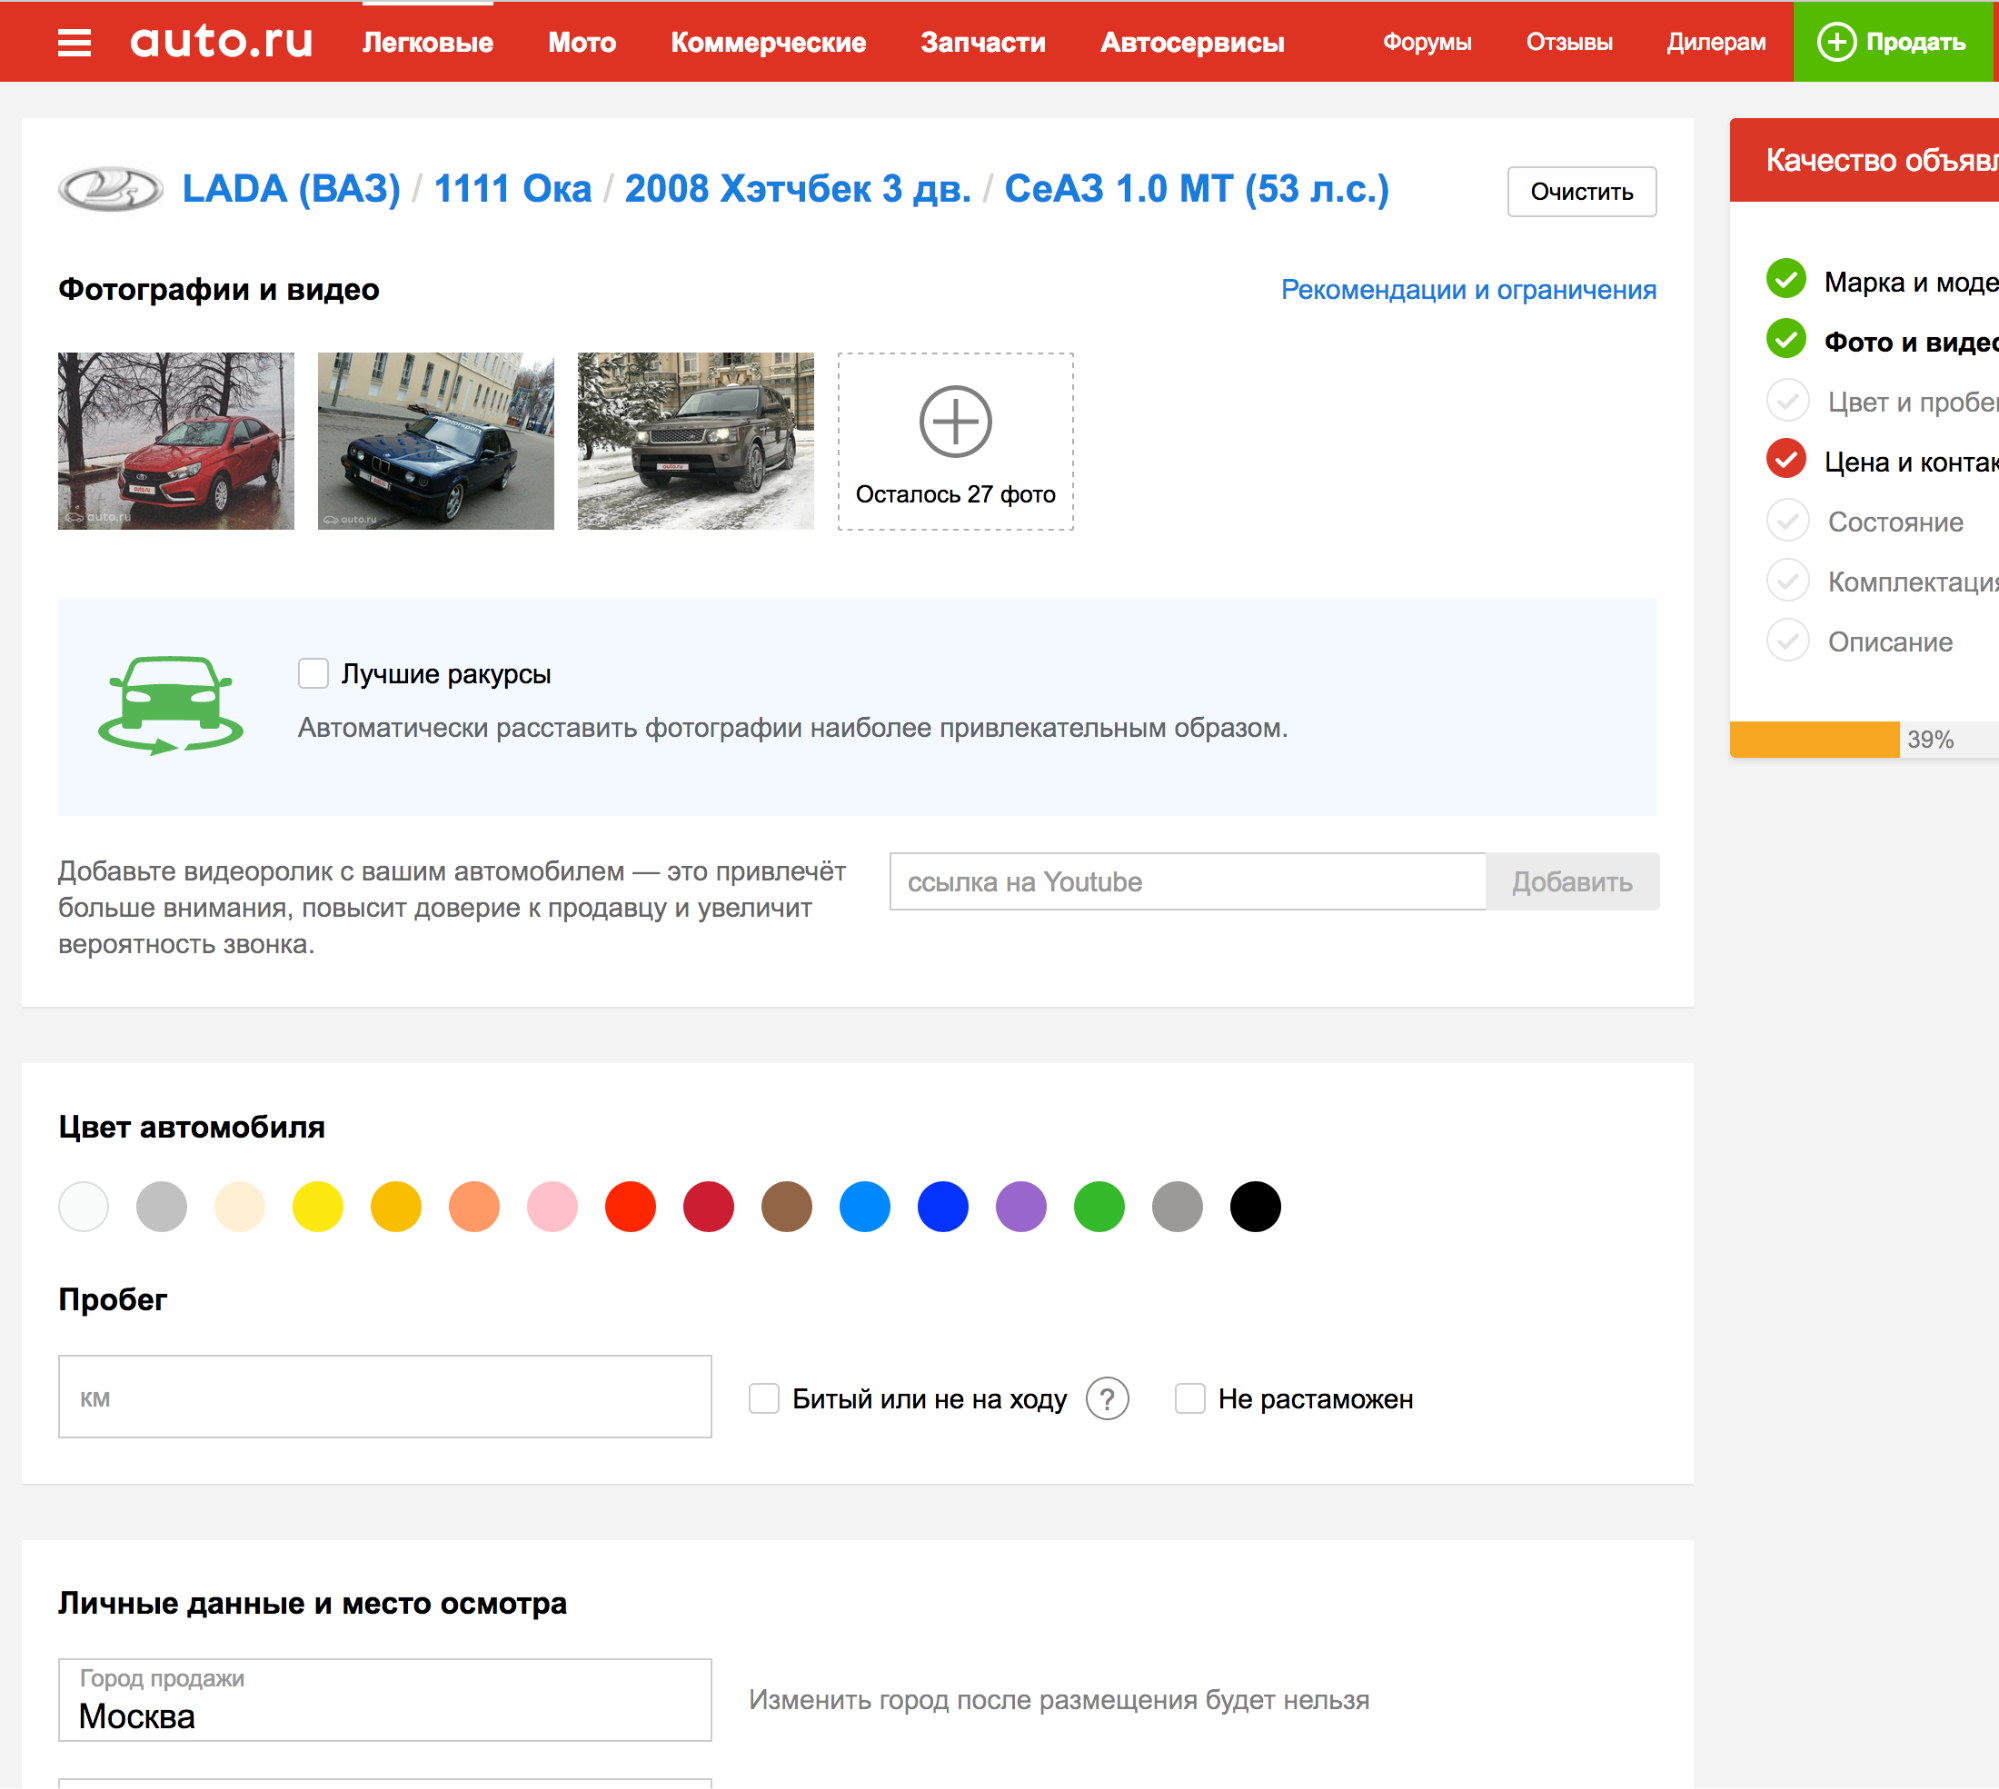This screenshot has height=1789, width=1999.
Task: Click the LADA brand logo icon
Action: click(110, 189)
